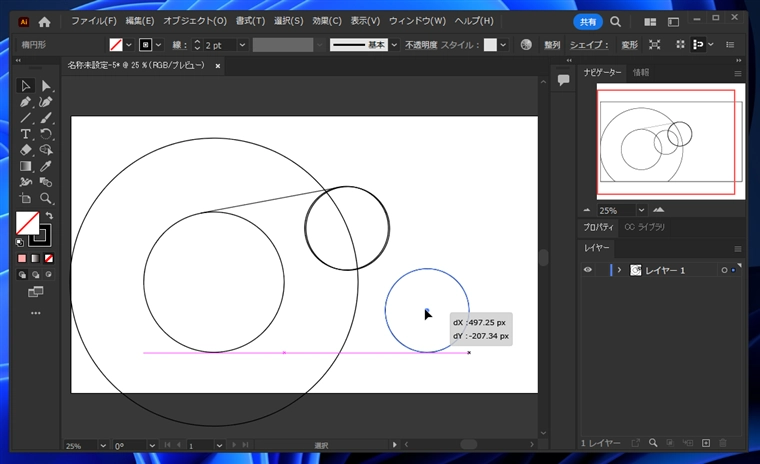Click the 整列 align button

tap(552, 45)
